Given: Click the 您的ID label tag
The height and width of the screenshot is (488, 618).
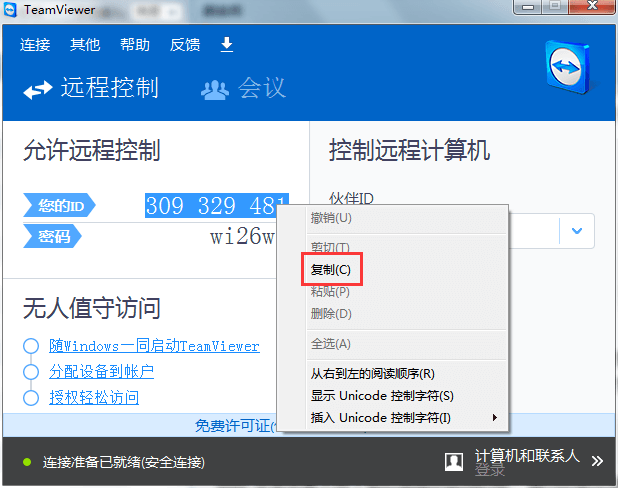Looking at the screenshot, I should tap(60, 205).
